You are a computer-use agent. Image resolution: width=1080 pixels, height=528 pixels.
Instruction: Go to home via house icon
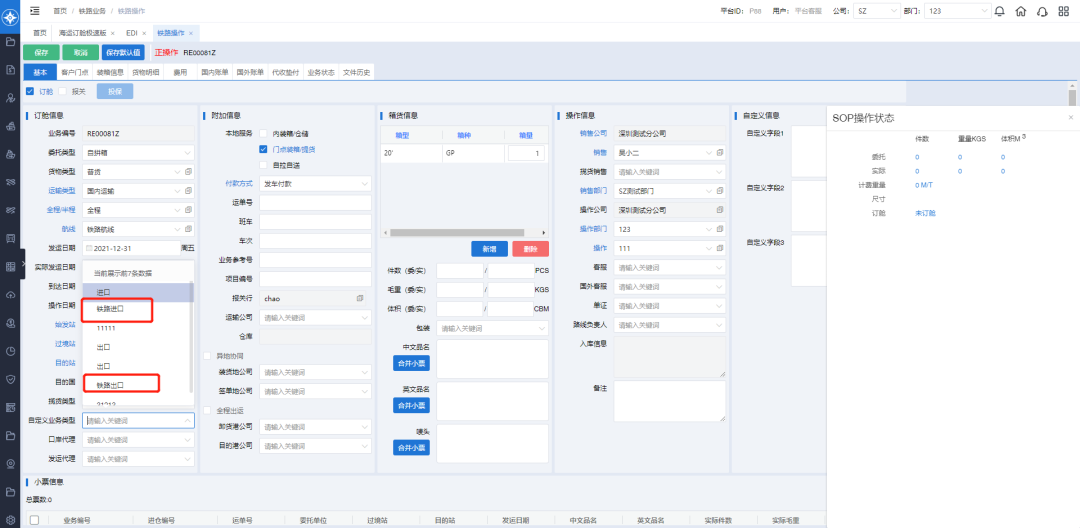1020,11
